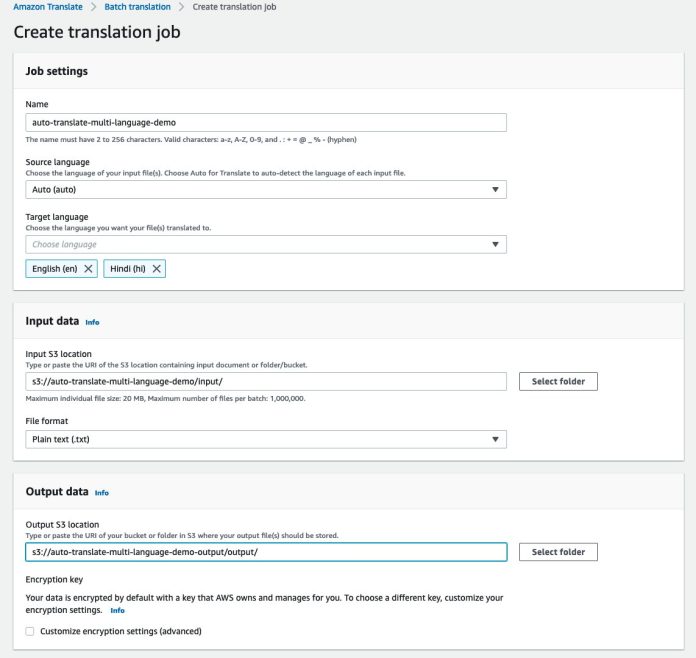The width and height of the screenshot is (696, 658).
Task: Click the 'The name must have 2 to 256 characters' hint
Action: [191, 139]
